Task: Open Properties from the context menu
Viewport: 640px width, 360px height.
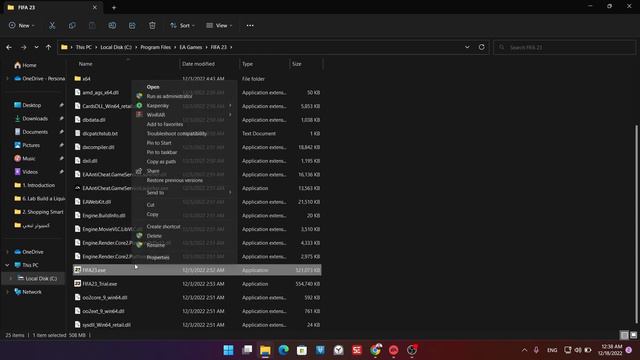Action: tap(184, 258)
